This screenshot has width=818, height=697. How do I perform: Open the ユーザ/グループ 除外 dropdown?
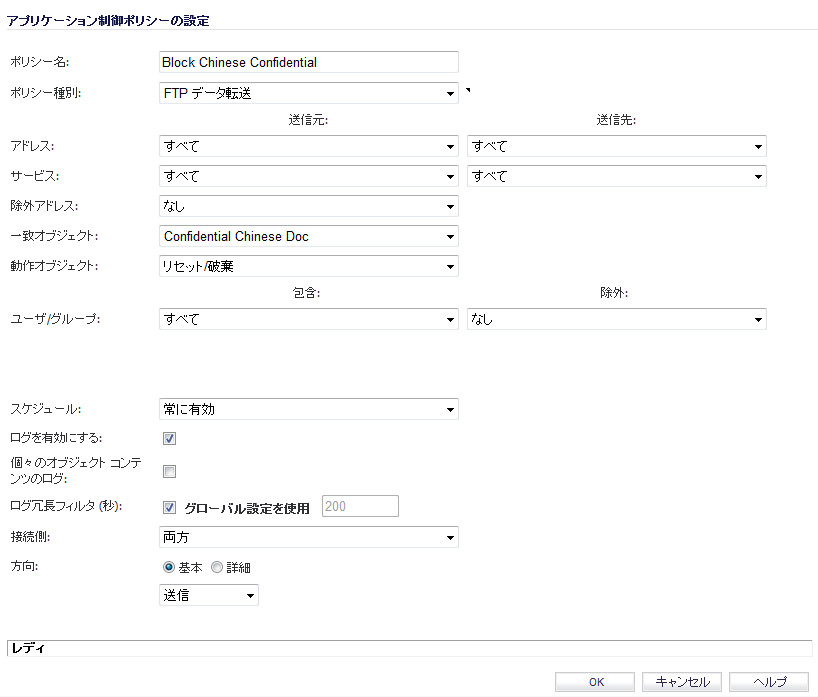[616, 319]
